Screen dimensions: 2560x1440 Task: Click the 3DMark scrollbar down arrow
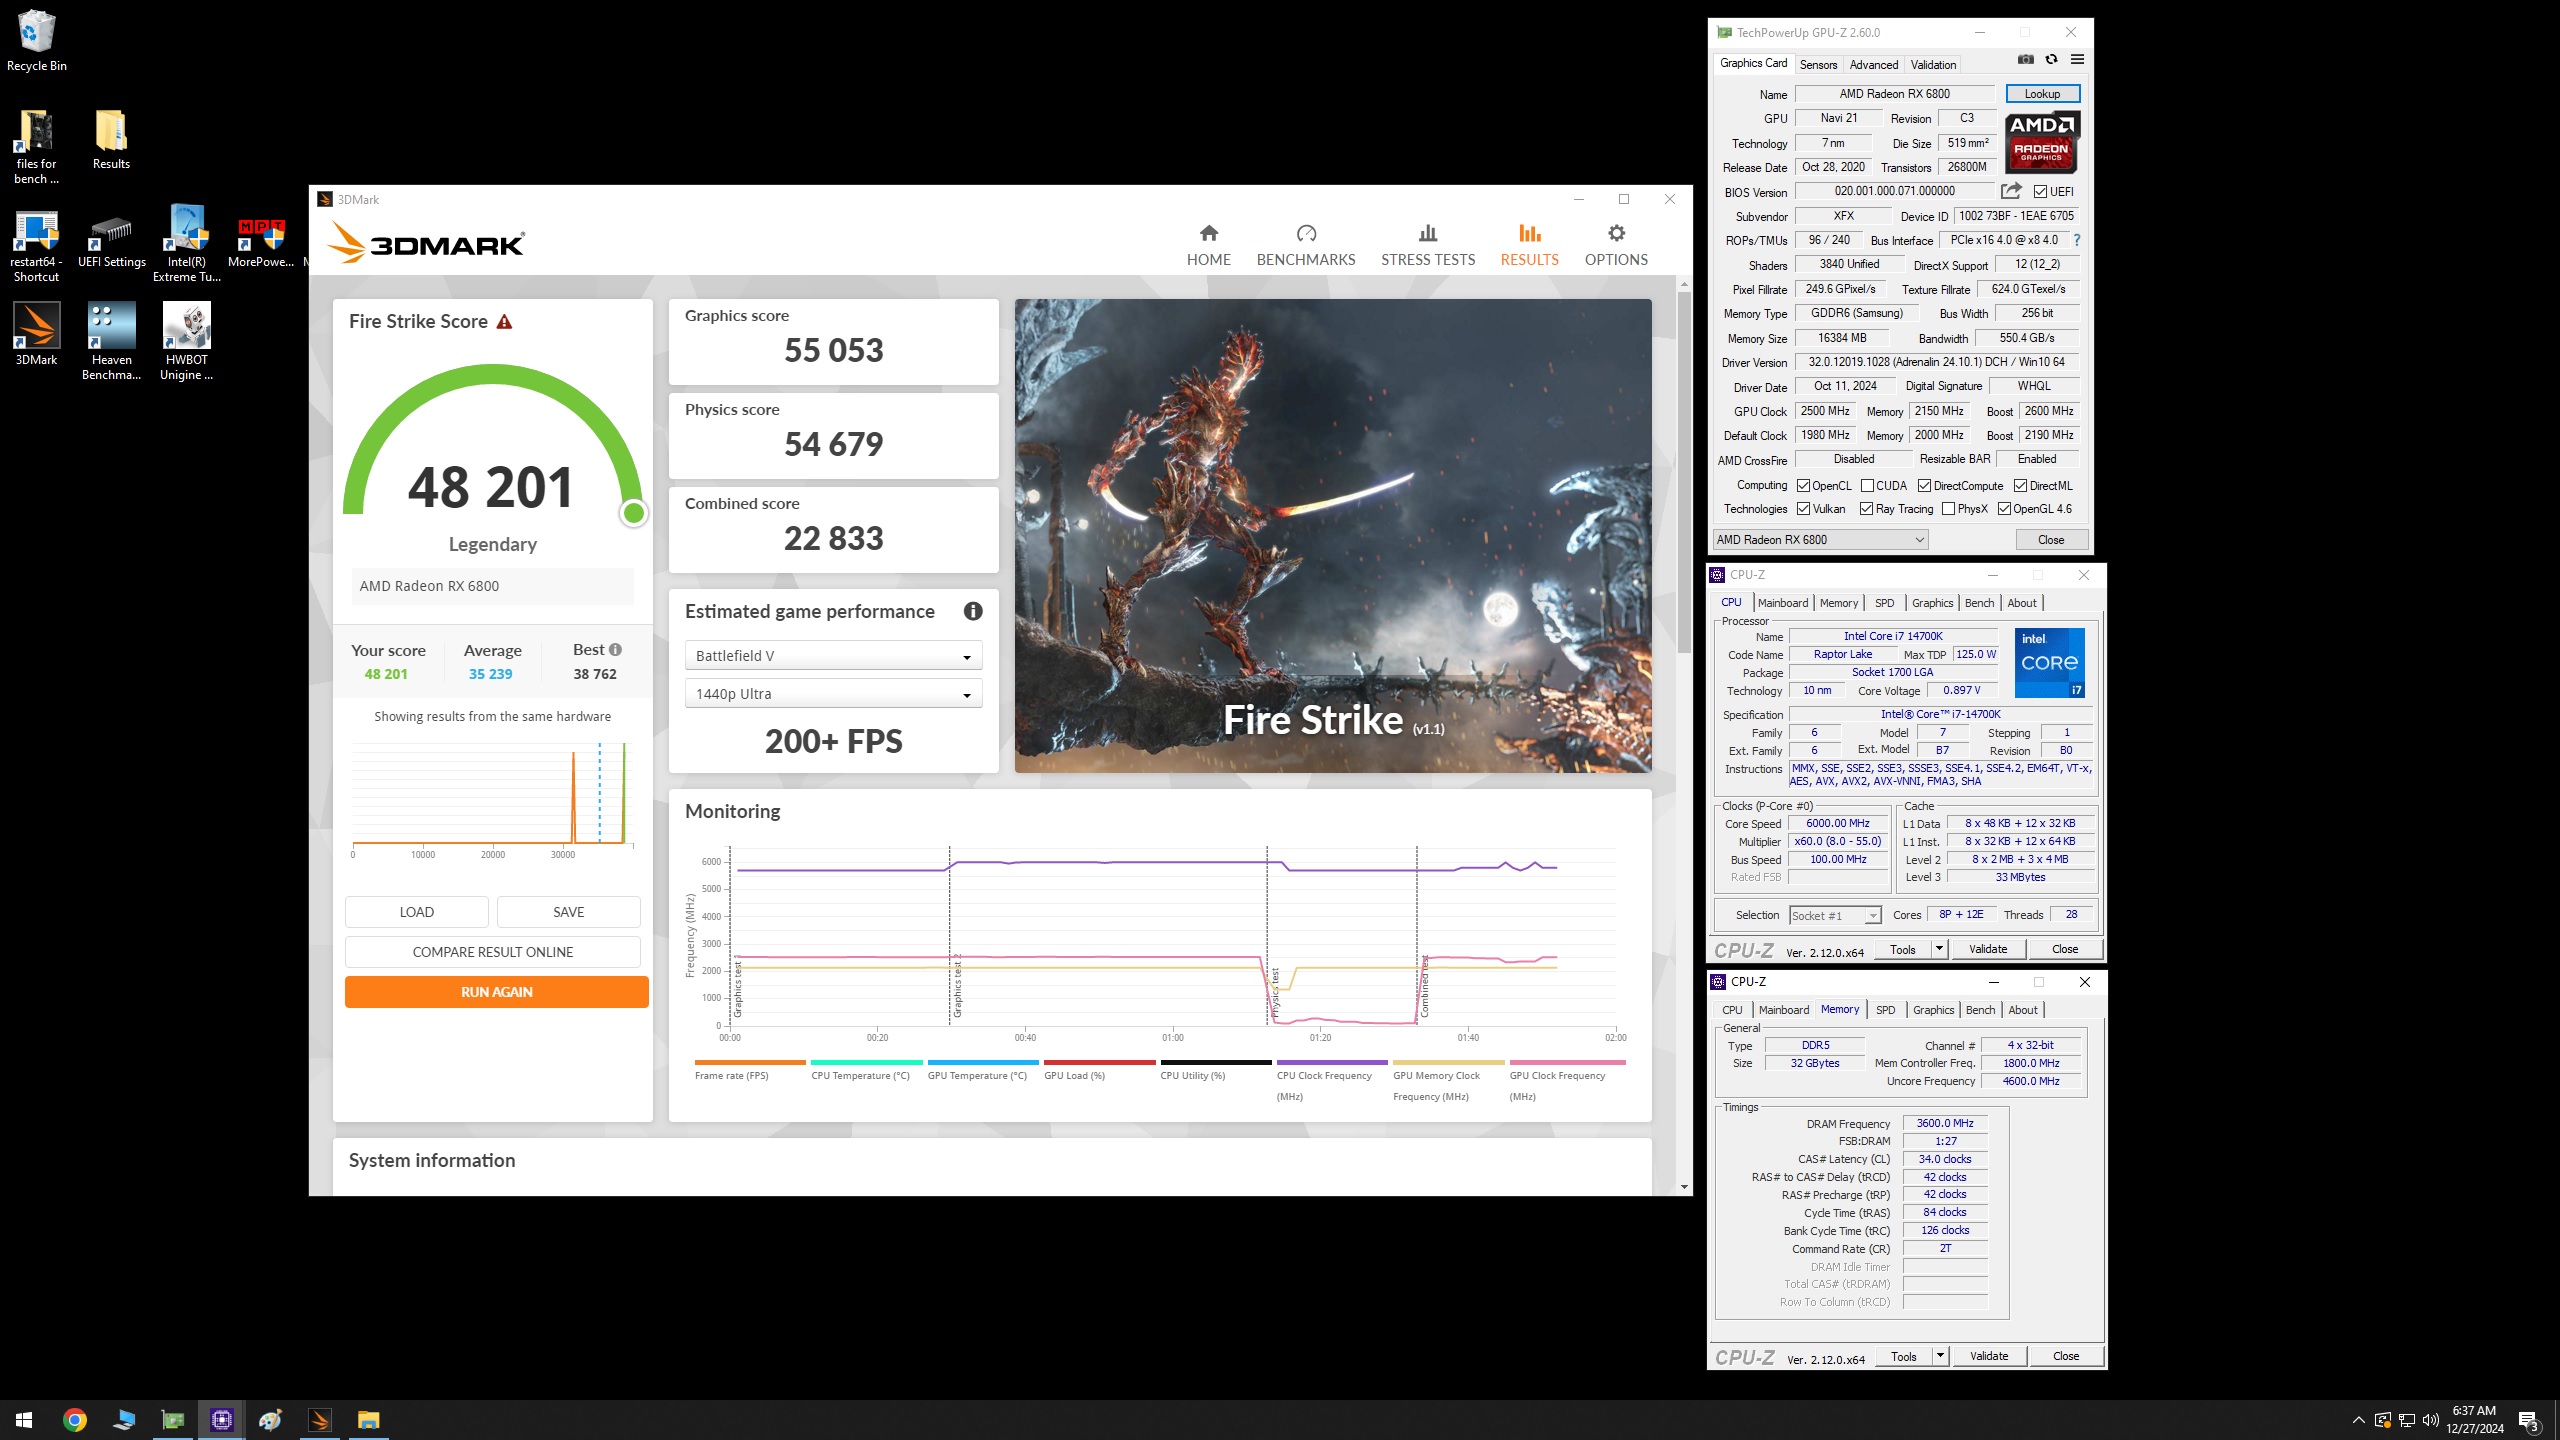click(x=1684, y=1187)
